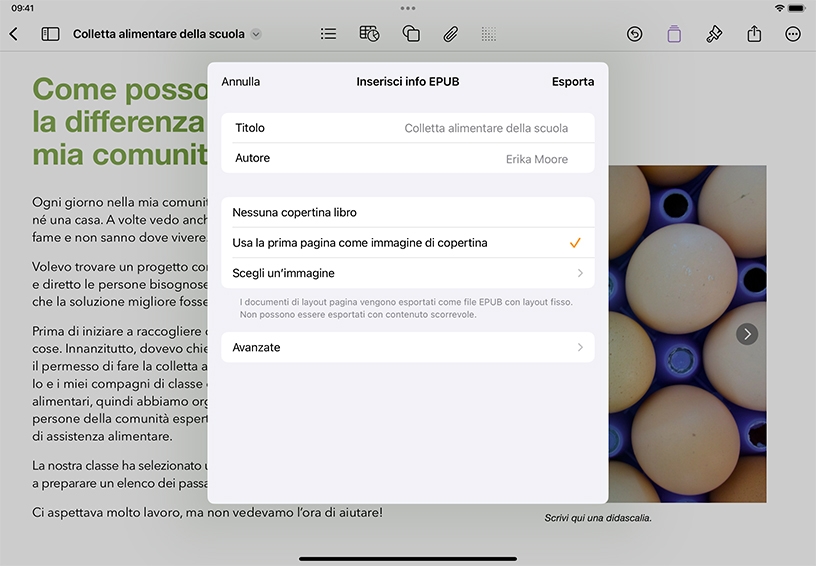Tap the green heading 'Come posso'
The width and height of the screenshot is (816, 567).
pyautogui.click(x=120, y=89)
